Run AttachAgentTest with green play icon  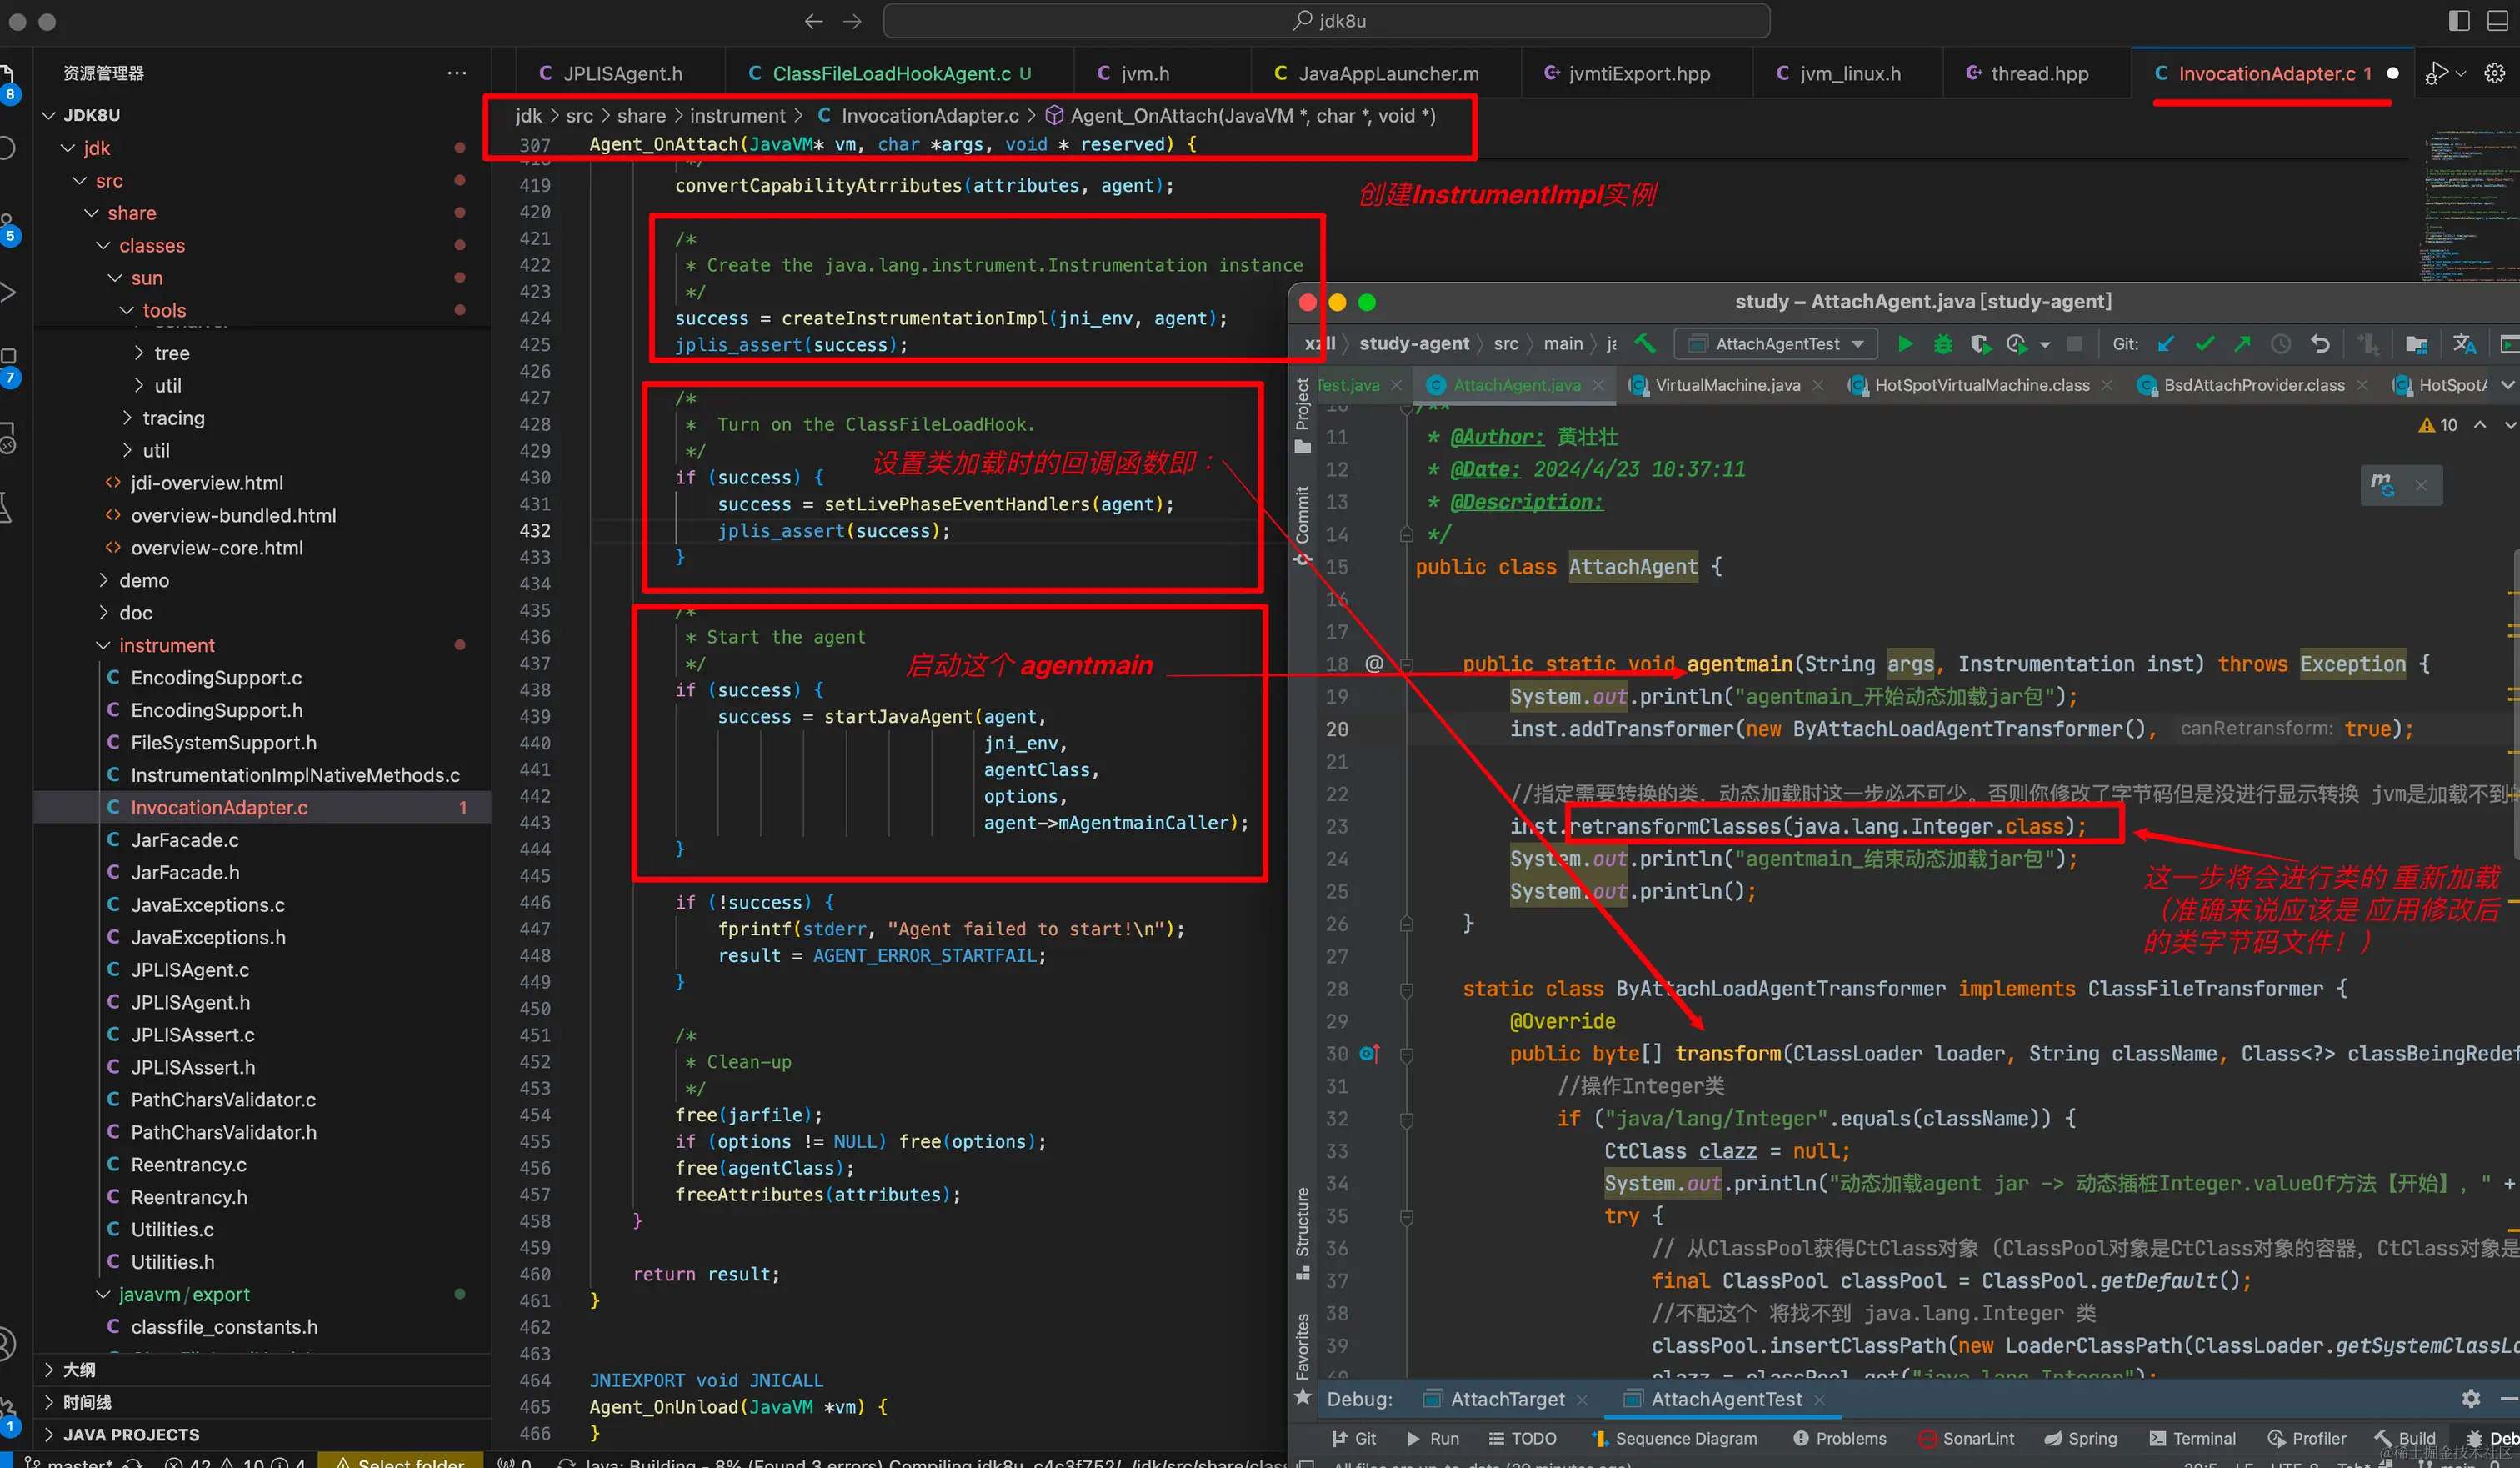click(1905, 344)
